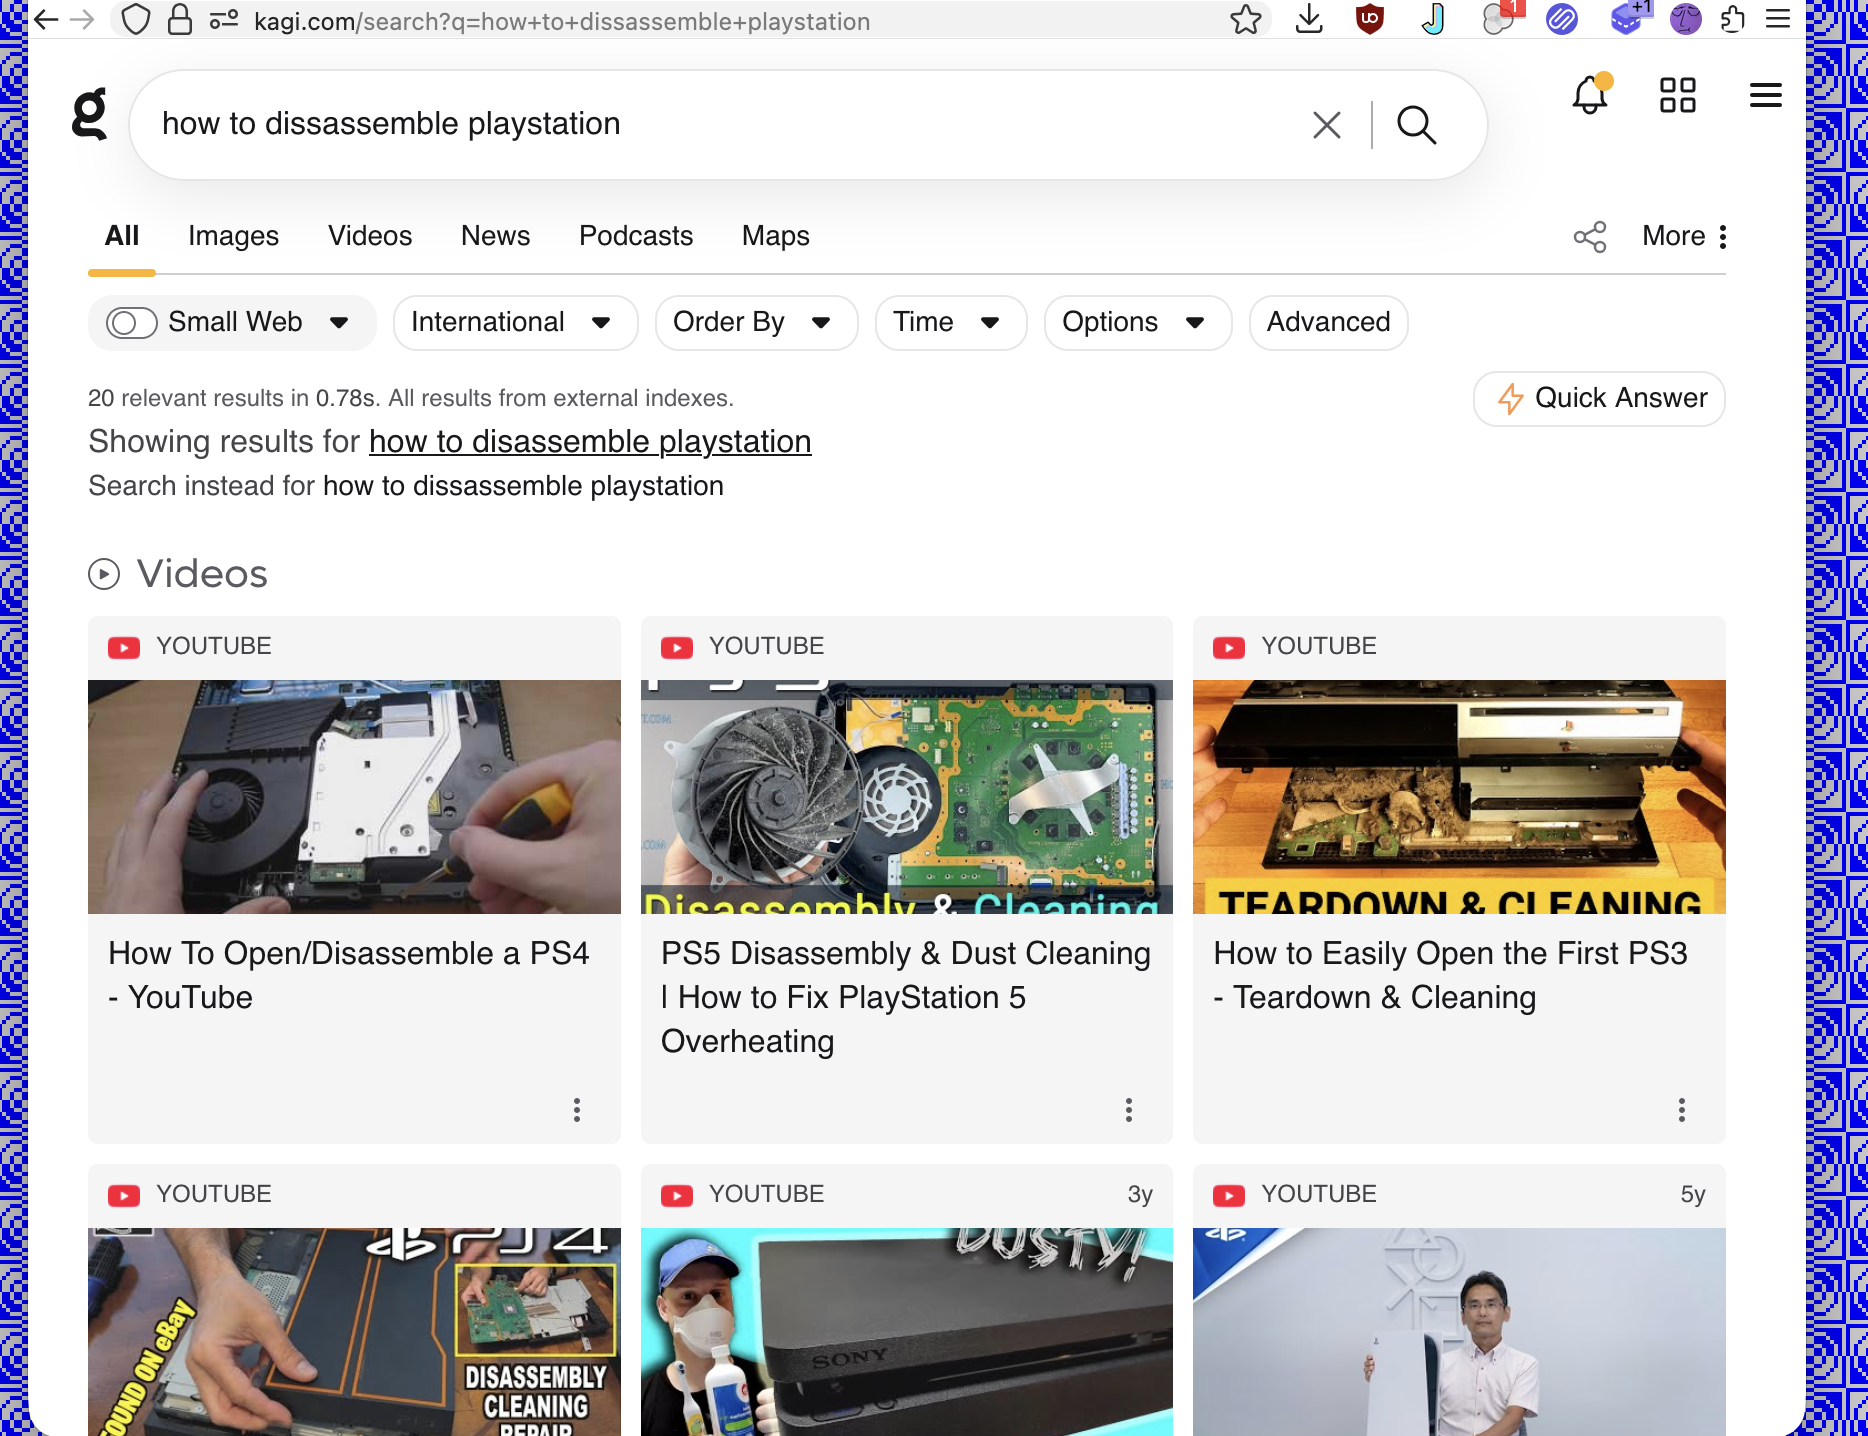Open the apps grid icon beside the bell

(1678, 96)
